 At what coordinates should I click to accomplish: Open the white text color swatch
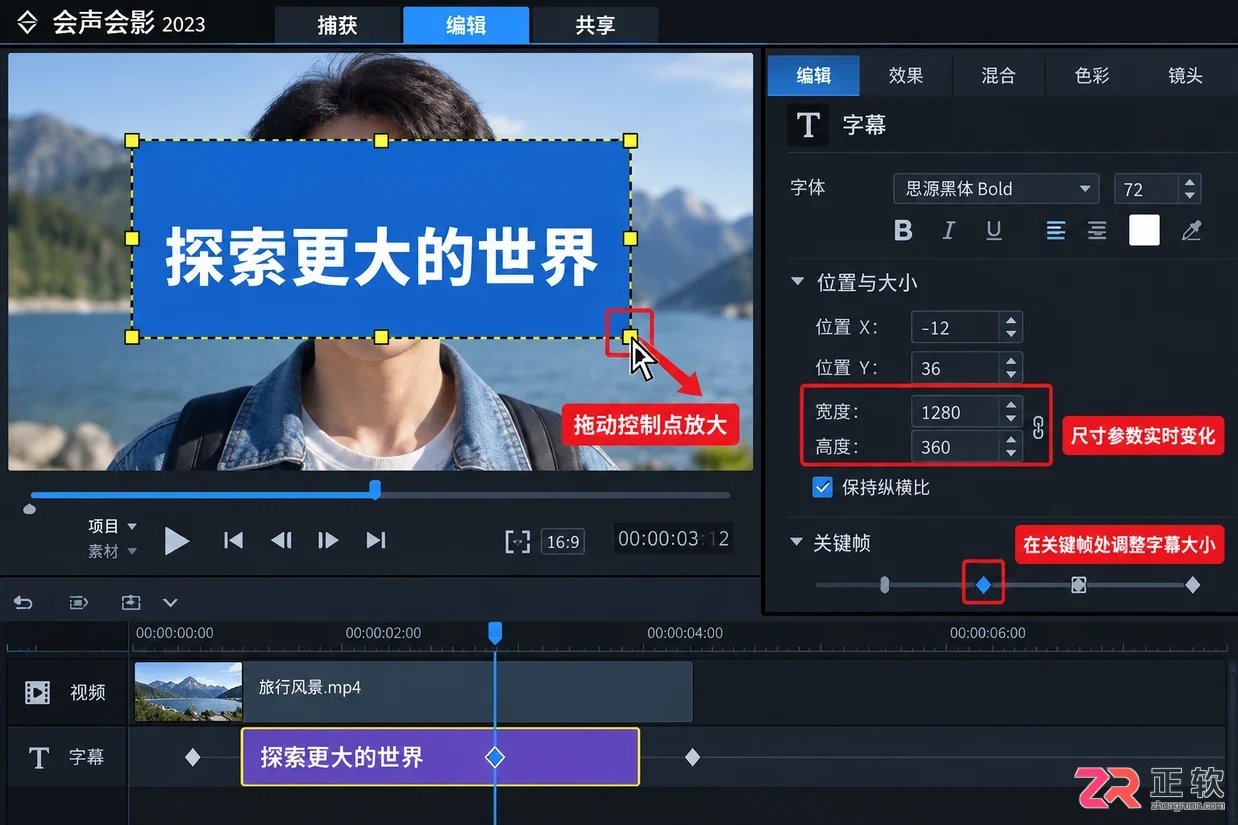pos(1144,230)
